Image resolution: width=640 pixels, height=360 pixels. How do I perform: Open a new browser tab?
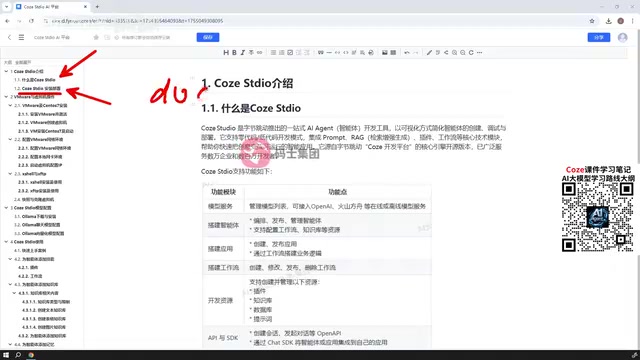(97, 7)
